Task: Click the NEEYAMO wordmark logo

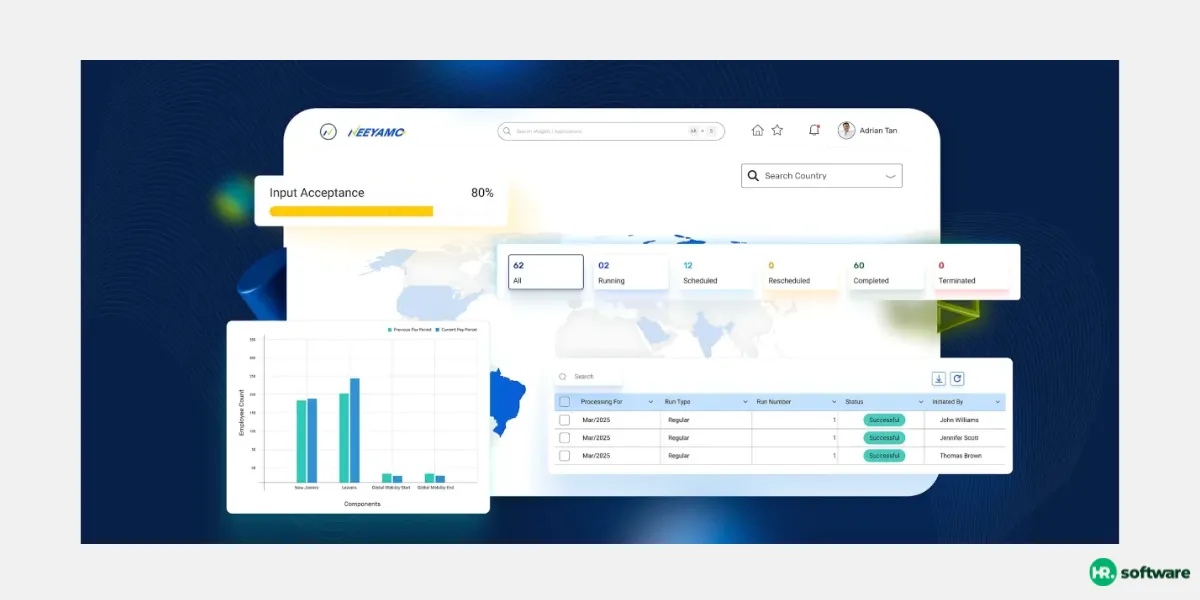Action: click(x=376, y=132)
